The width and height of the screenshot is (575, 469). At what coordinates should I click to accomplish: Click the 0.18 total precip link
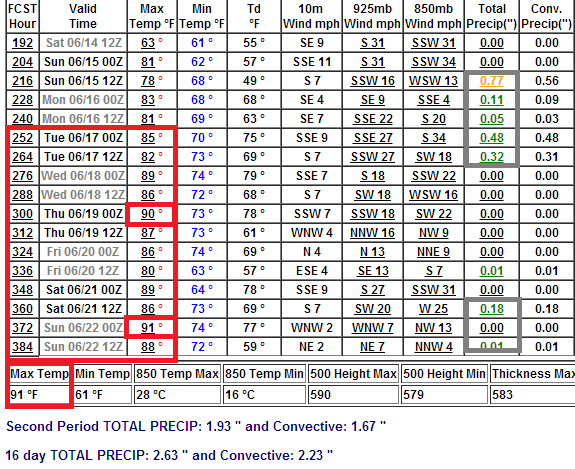(491, 309)
